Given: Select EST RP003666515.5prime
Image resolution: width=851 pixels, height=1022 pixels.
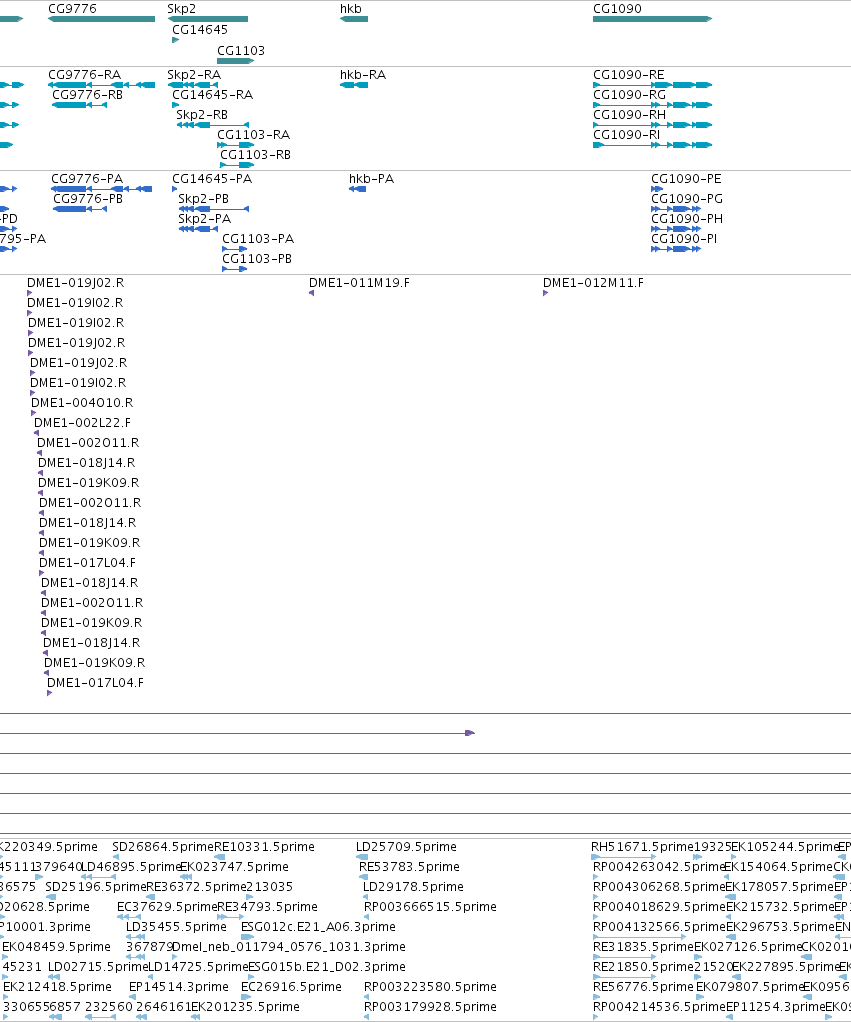Looking at the screenshot, I should click(x=430, y=907).
